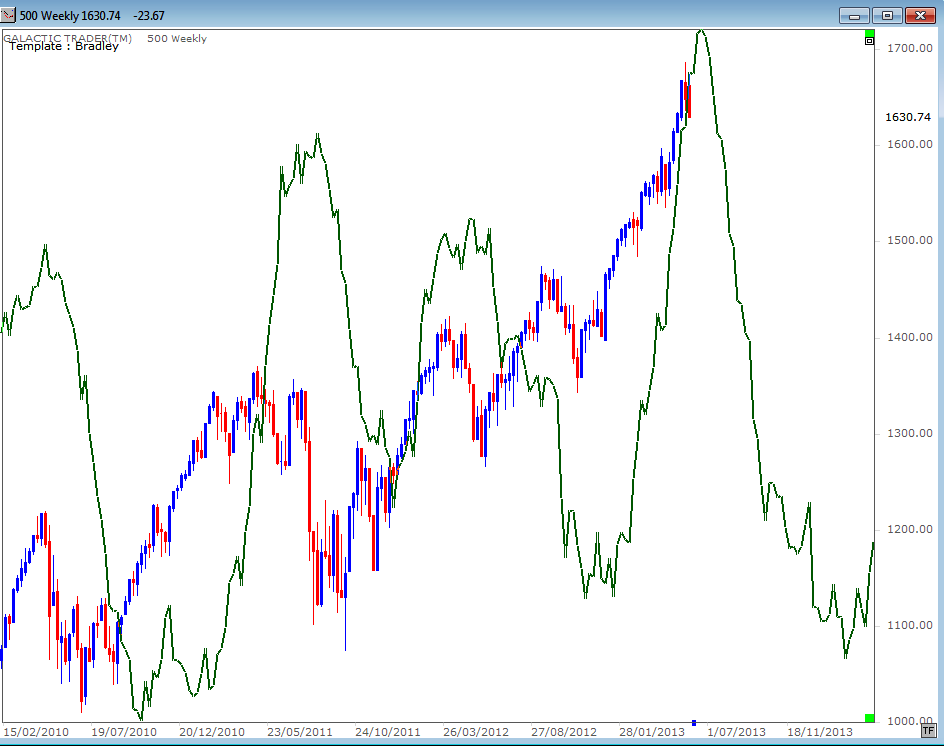Image resolution: width=944 pixels, height=746 pixels.
Task: Maximize the 500 Weekly chart window
Action: [887, 16]
